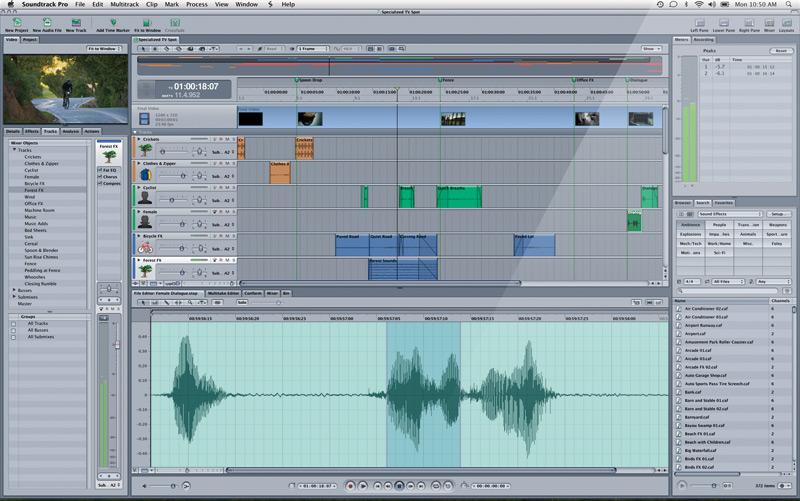Click the New Audio File icon
The width and height of the screenshot is (800, 501).
pyautogui.click(x=47, y=22)
